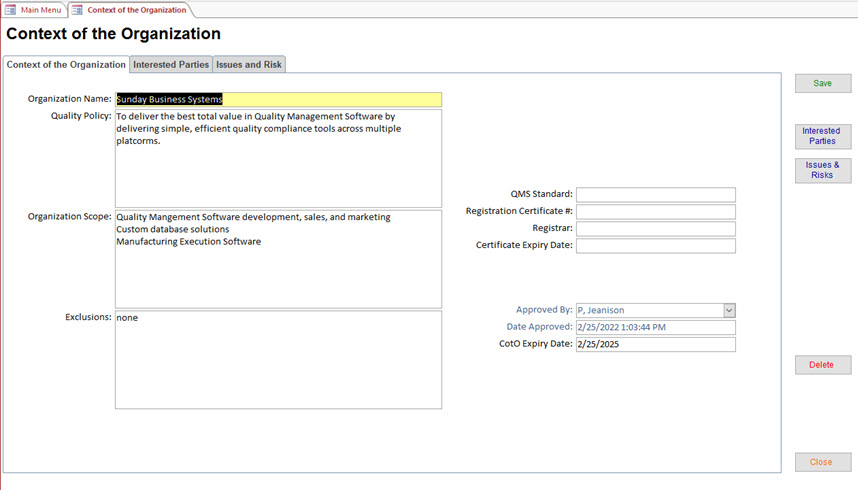Click the Issues & Risks side button
Viewport: 858px width, 490px height.
(822, 170)
